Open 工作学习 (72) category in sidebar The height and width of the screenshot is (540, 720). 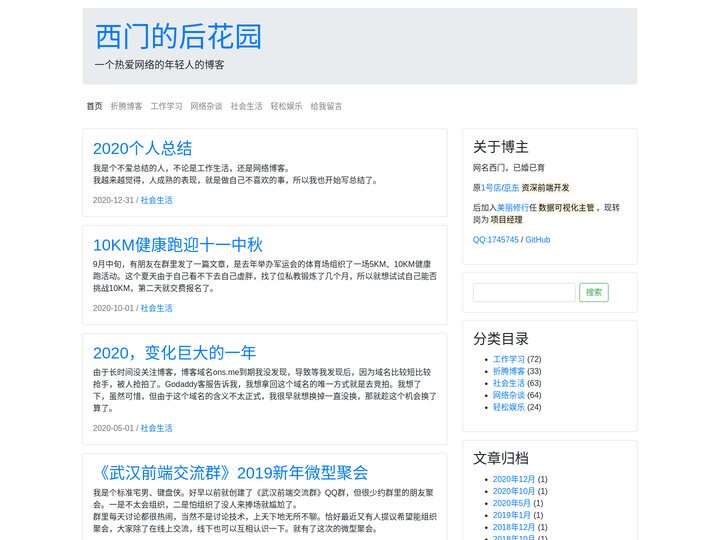[x=509, y=359]
